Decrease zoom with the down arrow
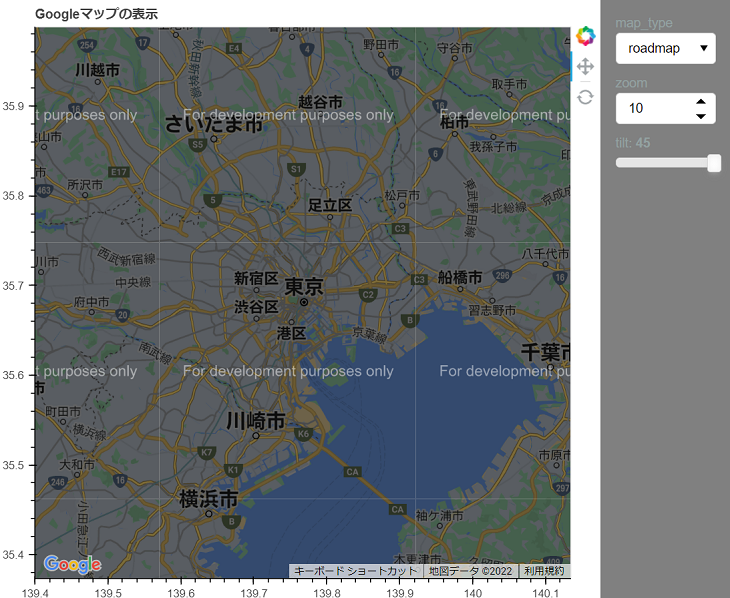 tap(701, 116)
